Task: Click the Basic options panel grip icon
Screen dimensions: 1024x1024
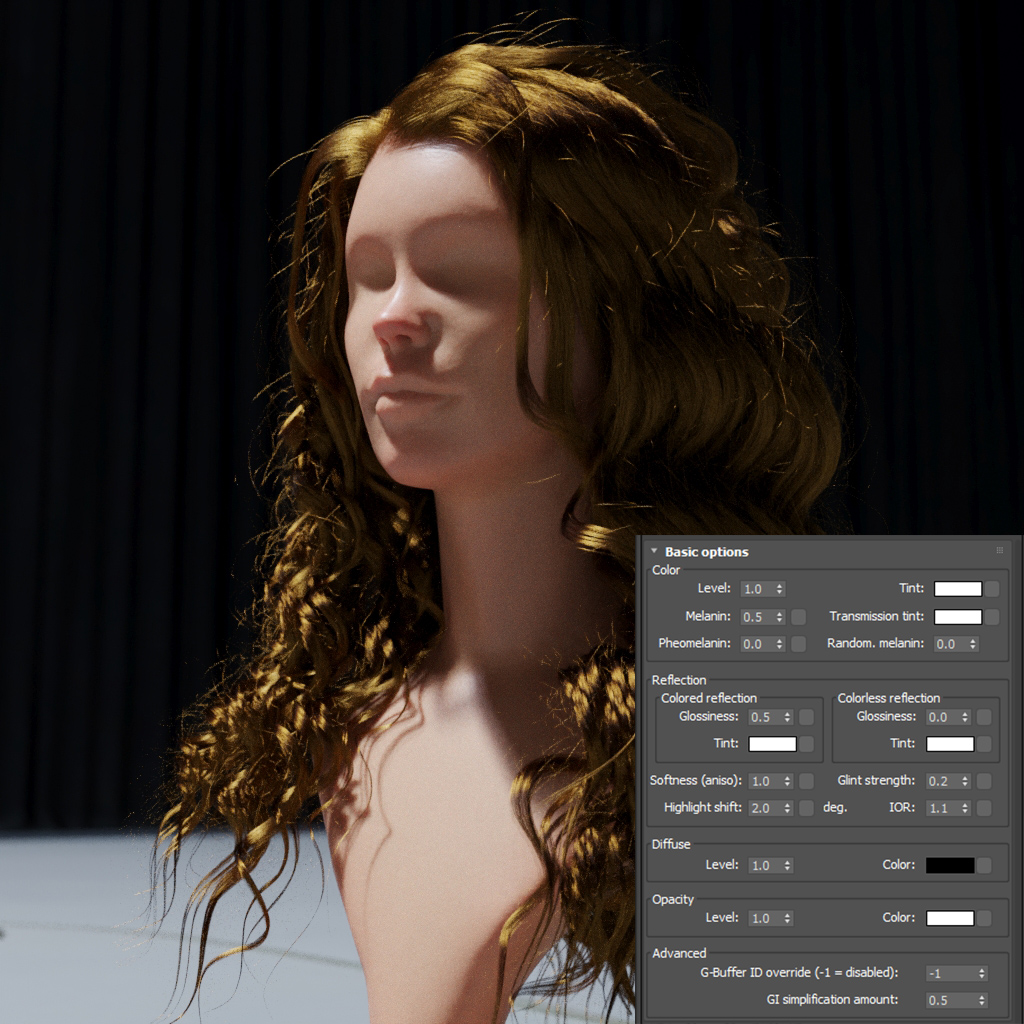Action: click(999, 551)
